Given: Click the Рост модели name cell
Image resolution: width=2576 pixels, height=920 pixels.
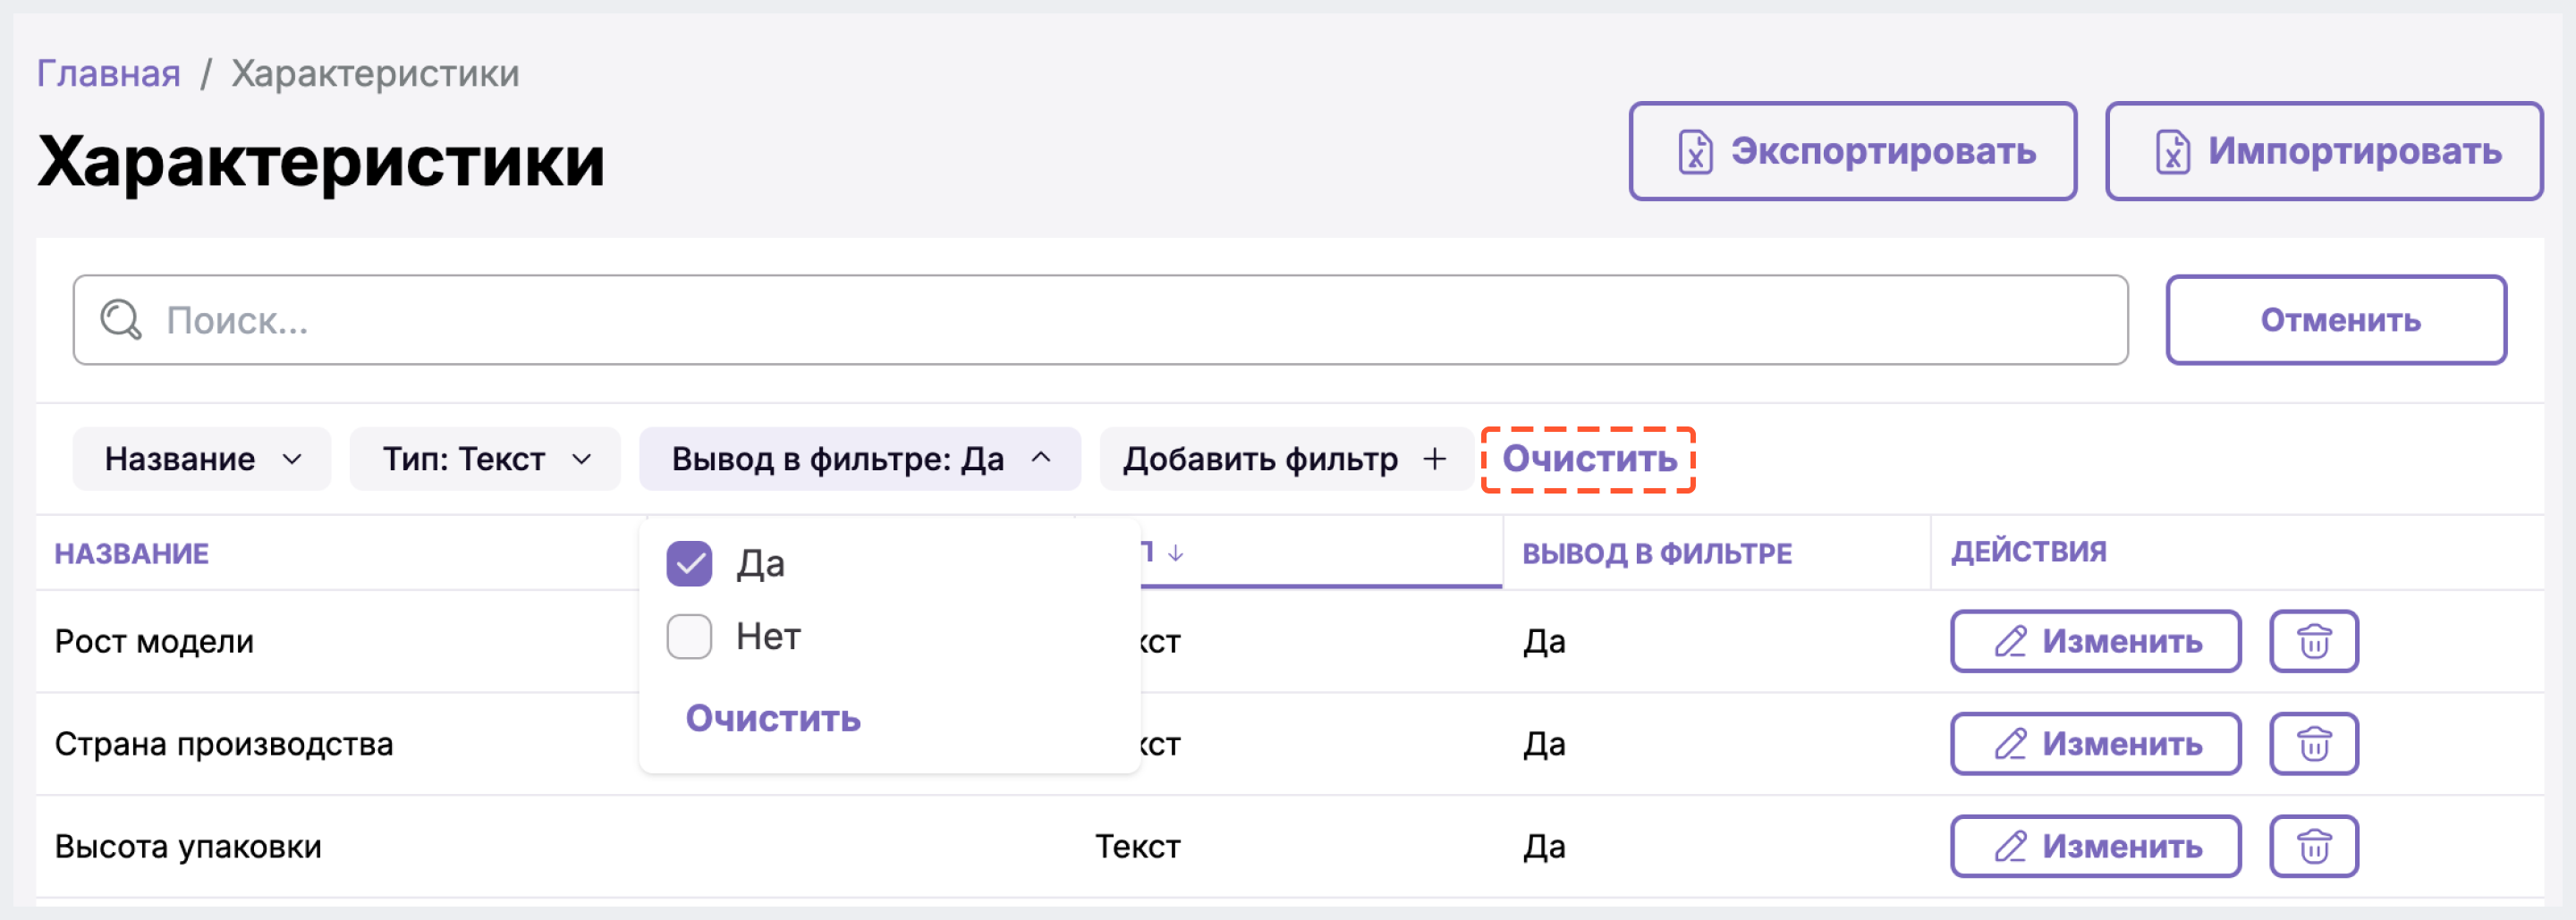Looking at the screenshot, I should pos(154,641).
